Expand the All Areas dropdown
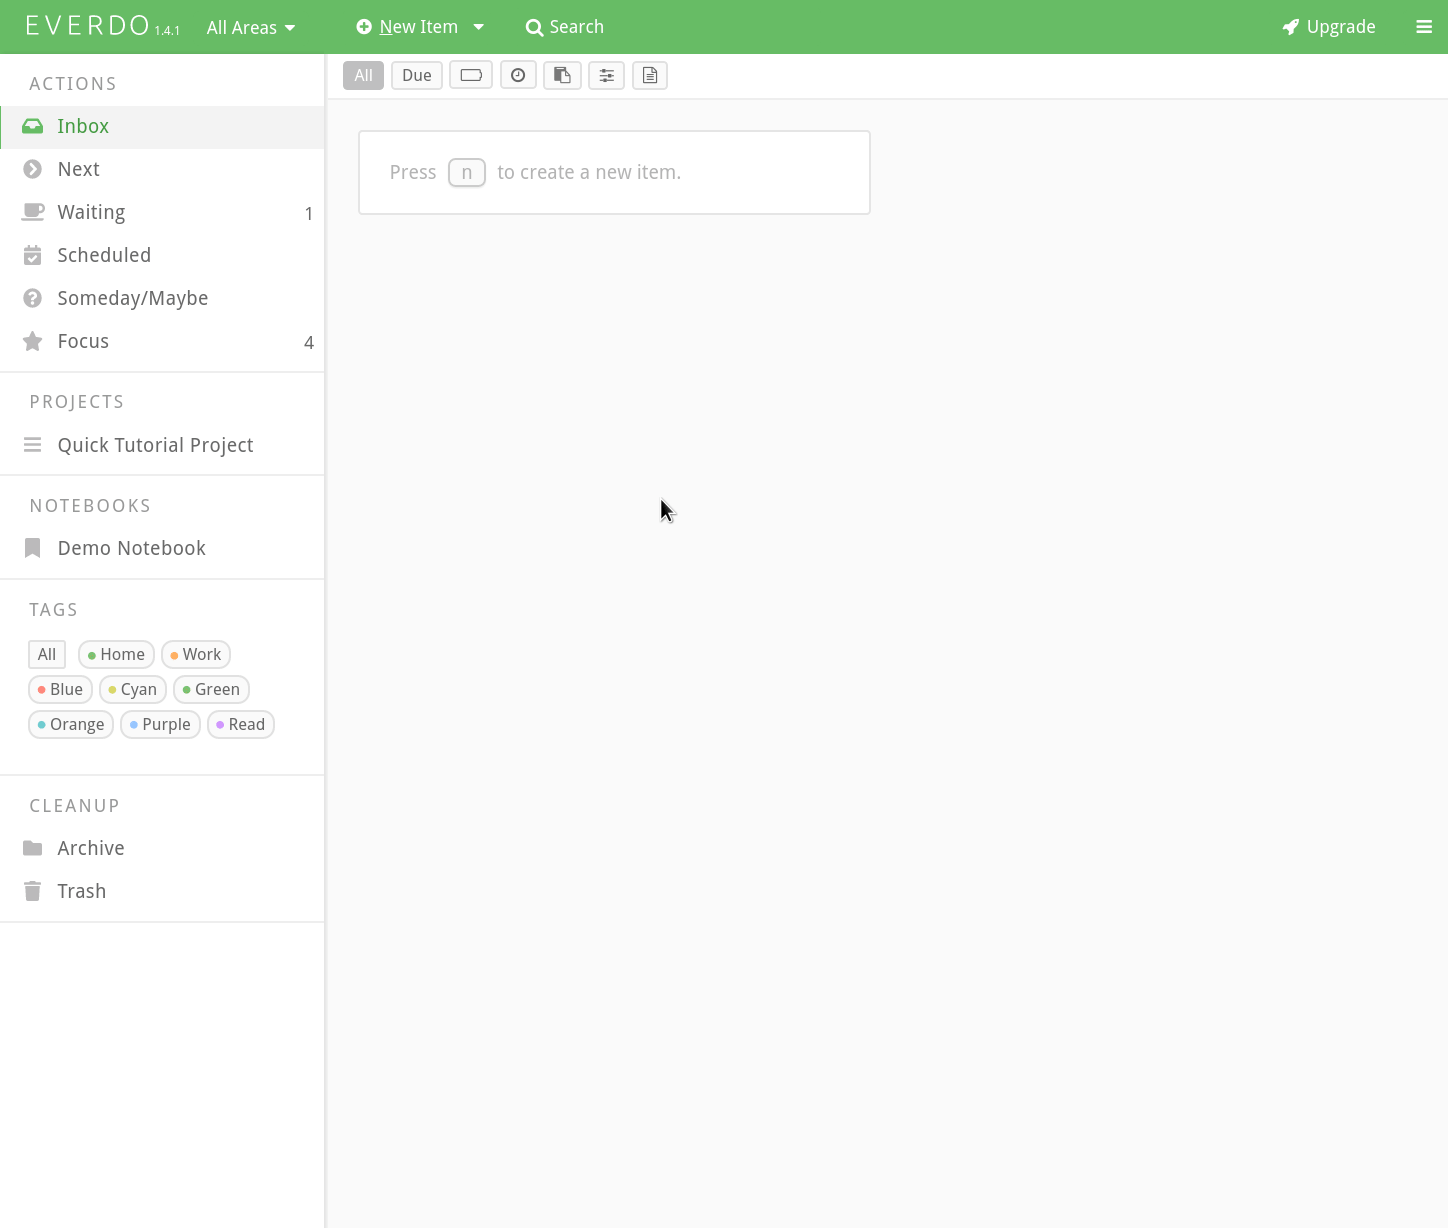Screen dimensions: 1448x1228 [250, 28]
